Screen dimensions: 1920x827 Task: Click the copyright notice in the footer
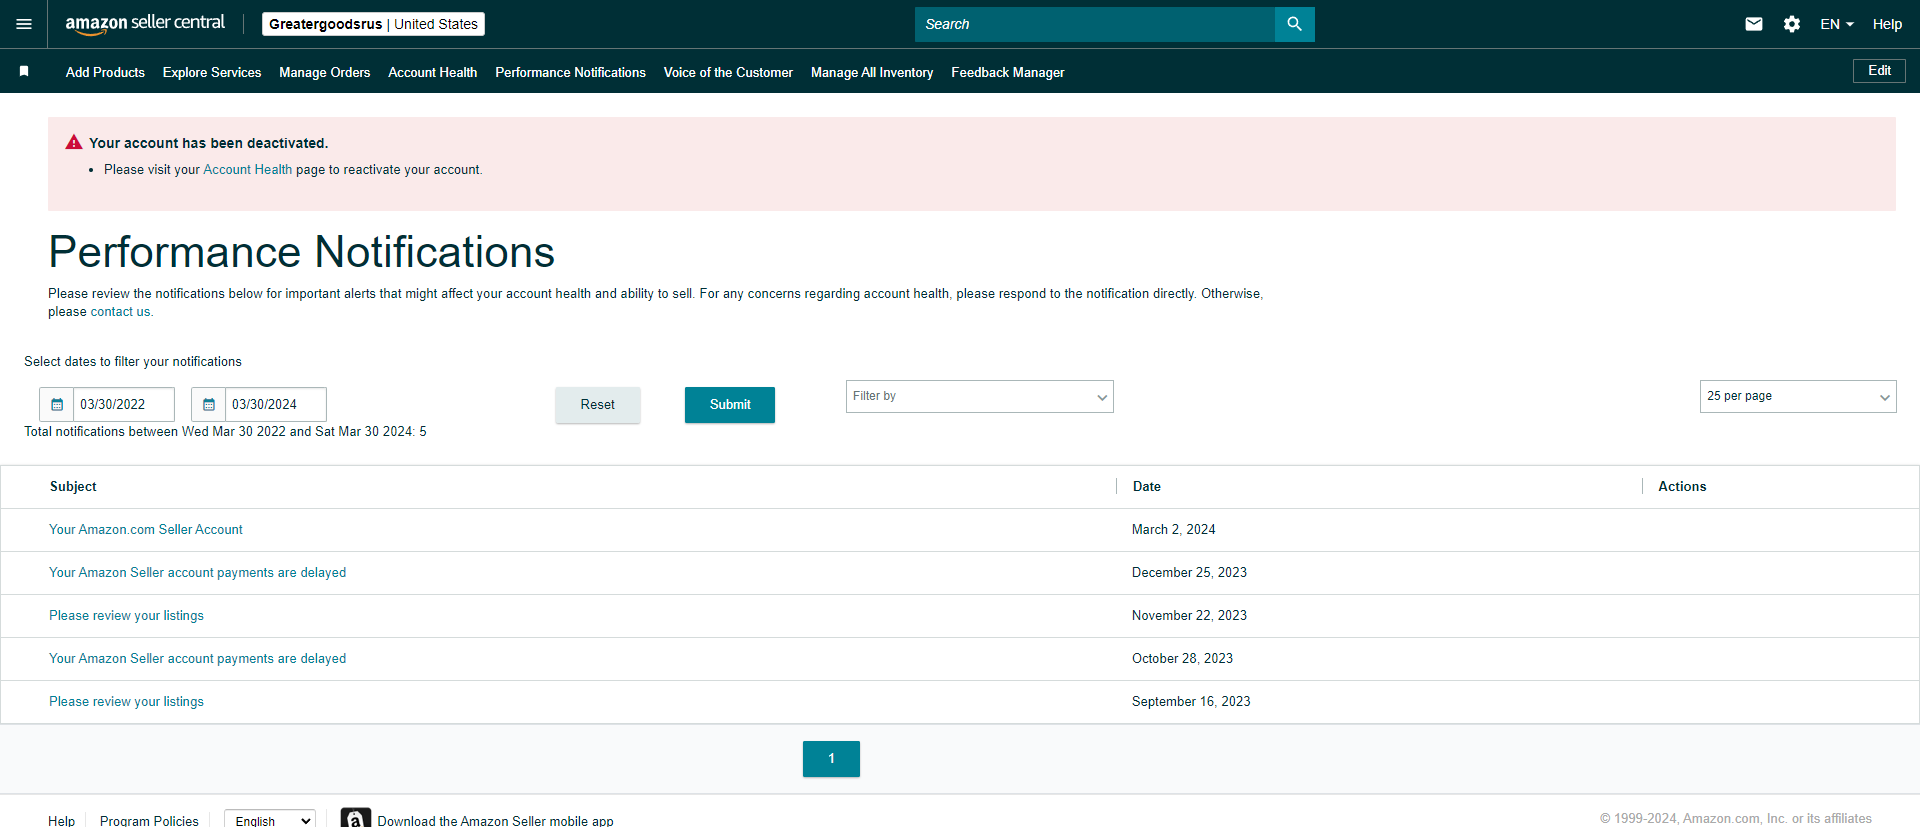click(1736, 819)
